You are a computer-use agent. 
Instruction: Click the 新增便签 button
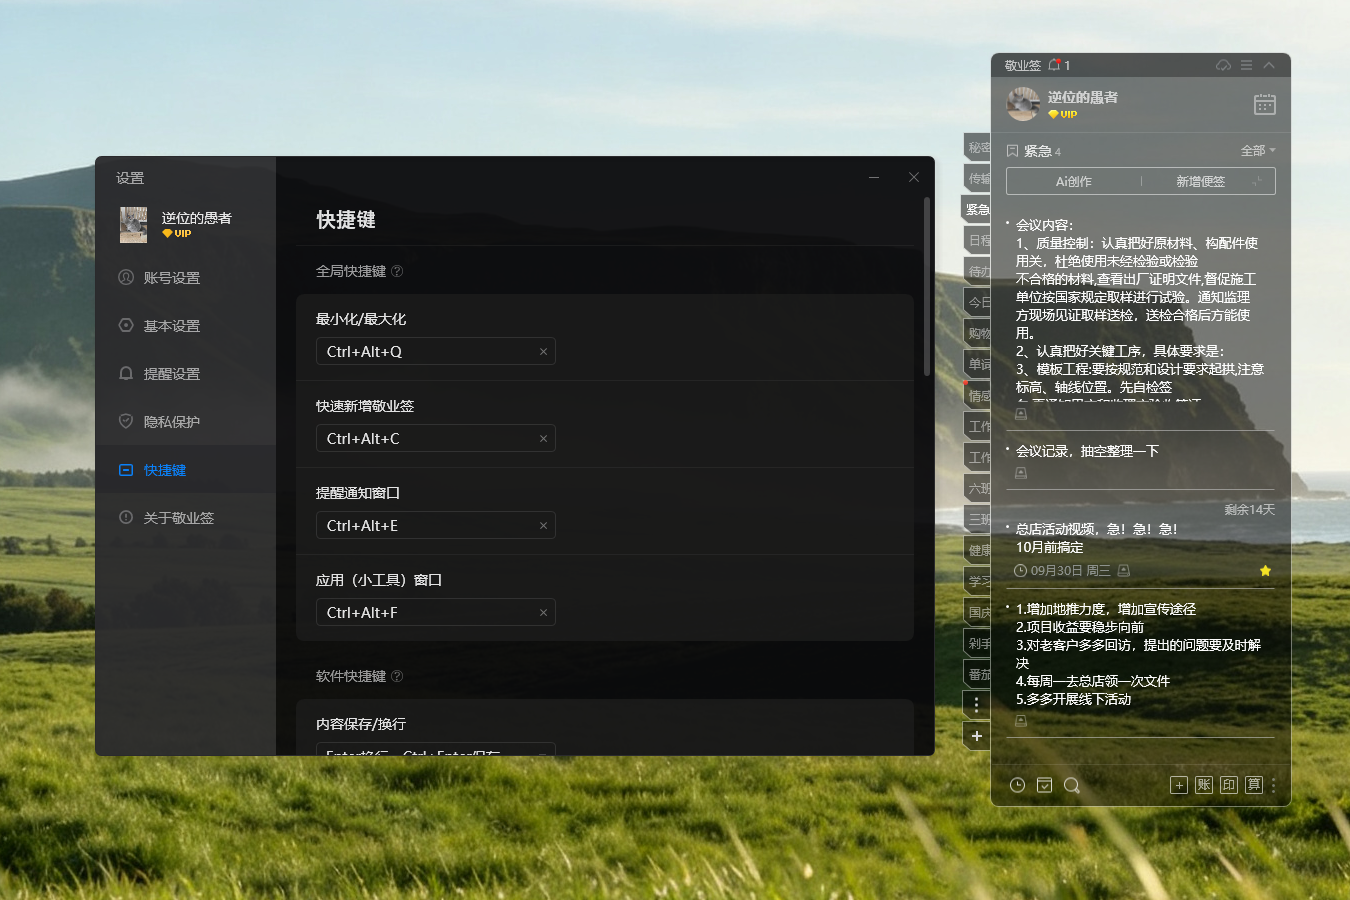(x=1200, y=182)
